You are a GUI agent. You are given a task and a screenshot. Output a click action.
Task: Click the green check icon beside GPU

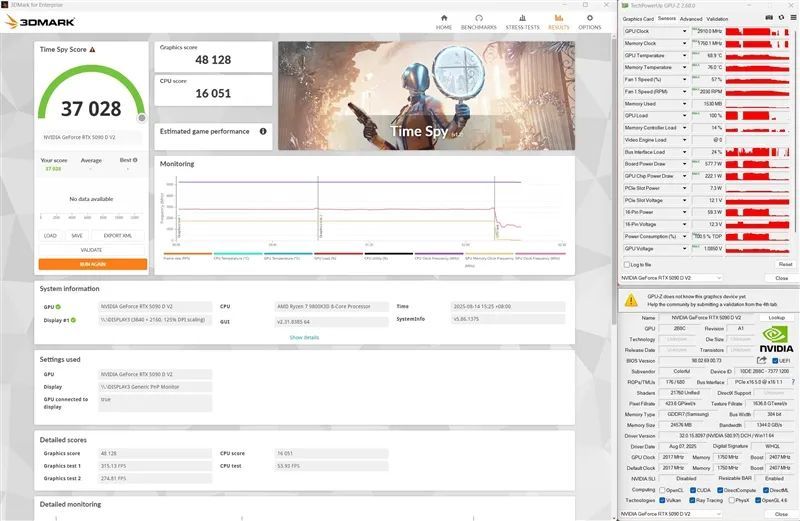(58, 307)
